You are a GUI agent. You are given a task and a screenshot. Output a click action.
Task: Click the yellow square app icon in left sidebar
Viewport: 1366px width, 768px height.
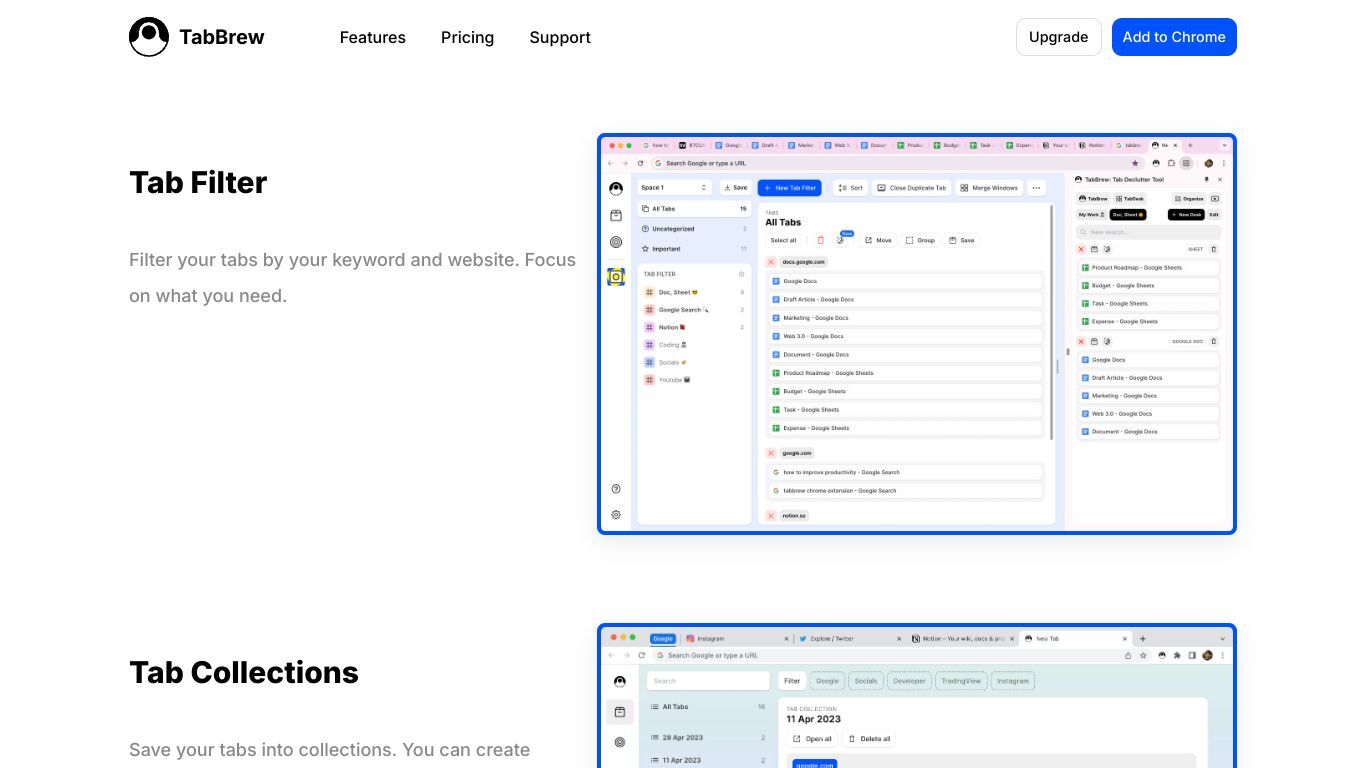pyautogui.click(x=616, y=277)
